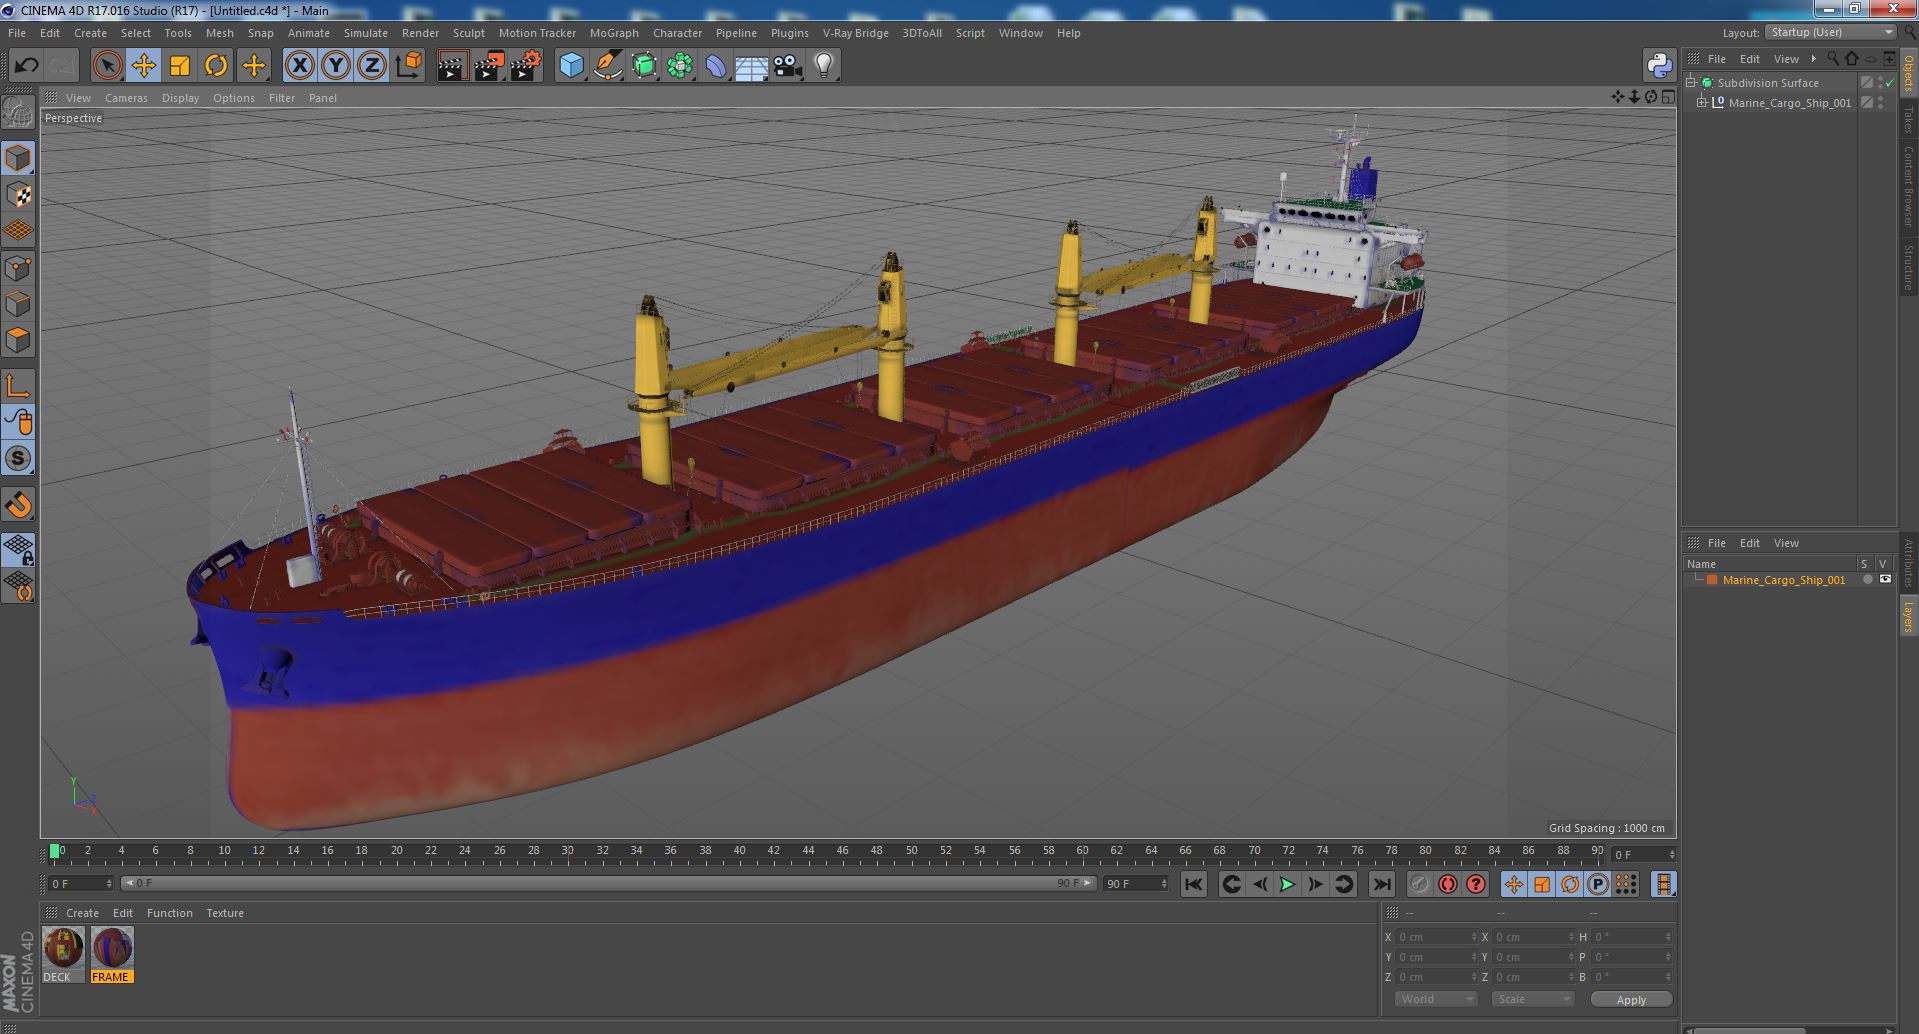
Task: Open the V-Ray Bridge menu
Action: (855, 33)
